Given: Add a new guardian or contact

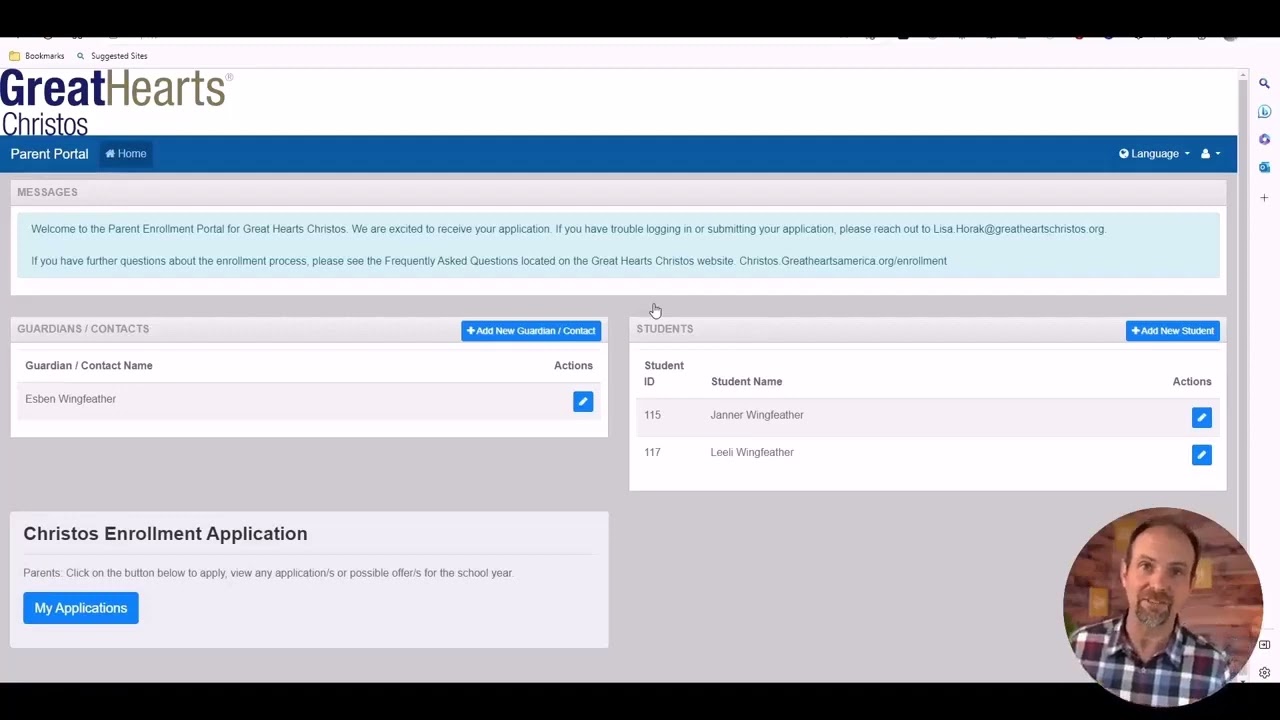Looking at the screenshot, I should coord(531,331).
